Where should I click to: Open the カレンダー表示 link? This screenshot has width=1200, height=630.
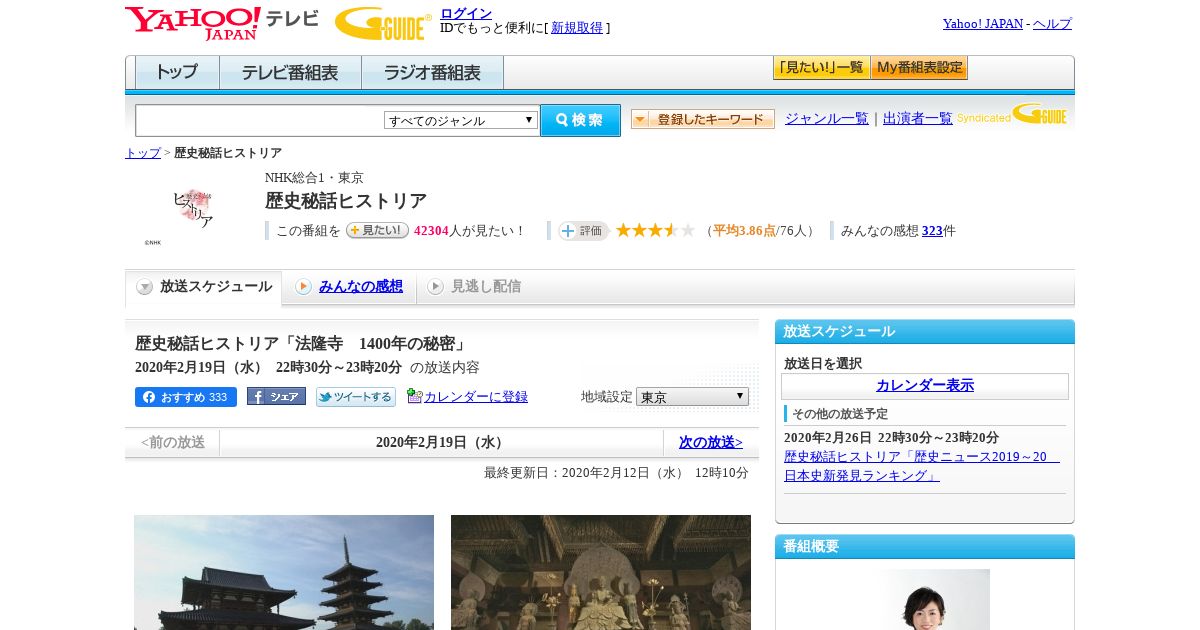click(x=925, y=386)
